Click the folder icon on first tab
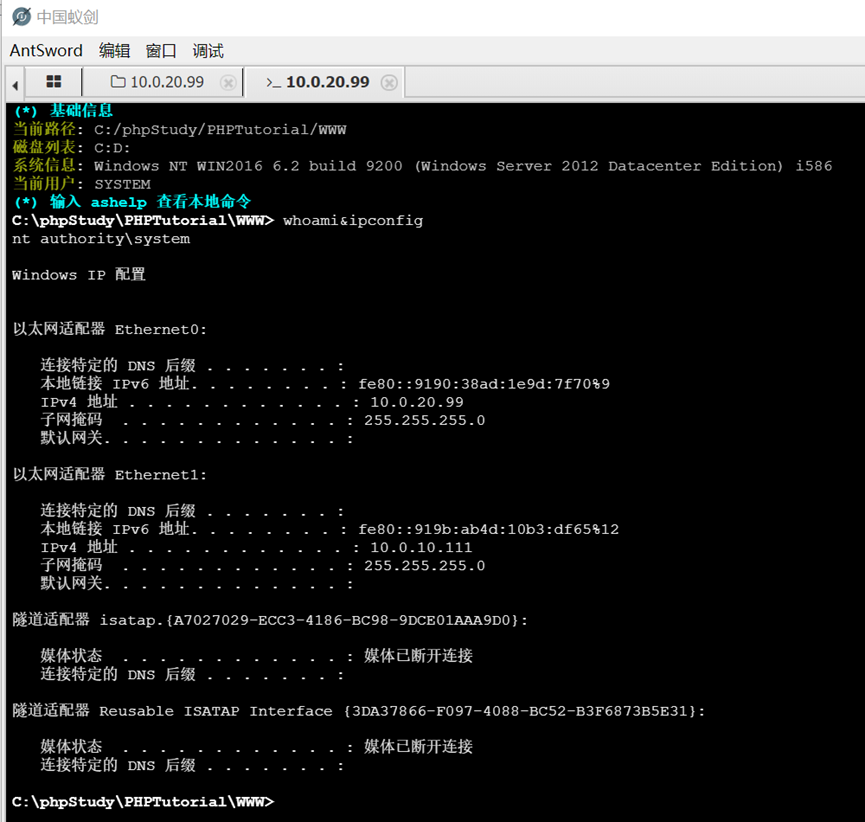This screenshot has width=865, height=822. [118, 82]
